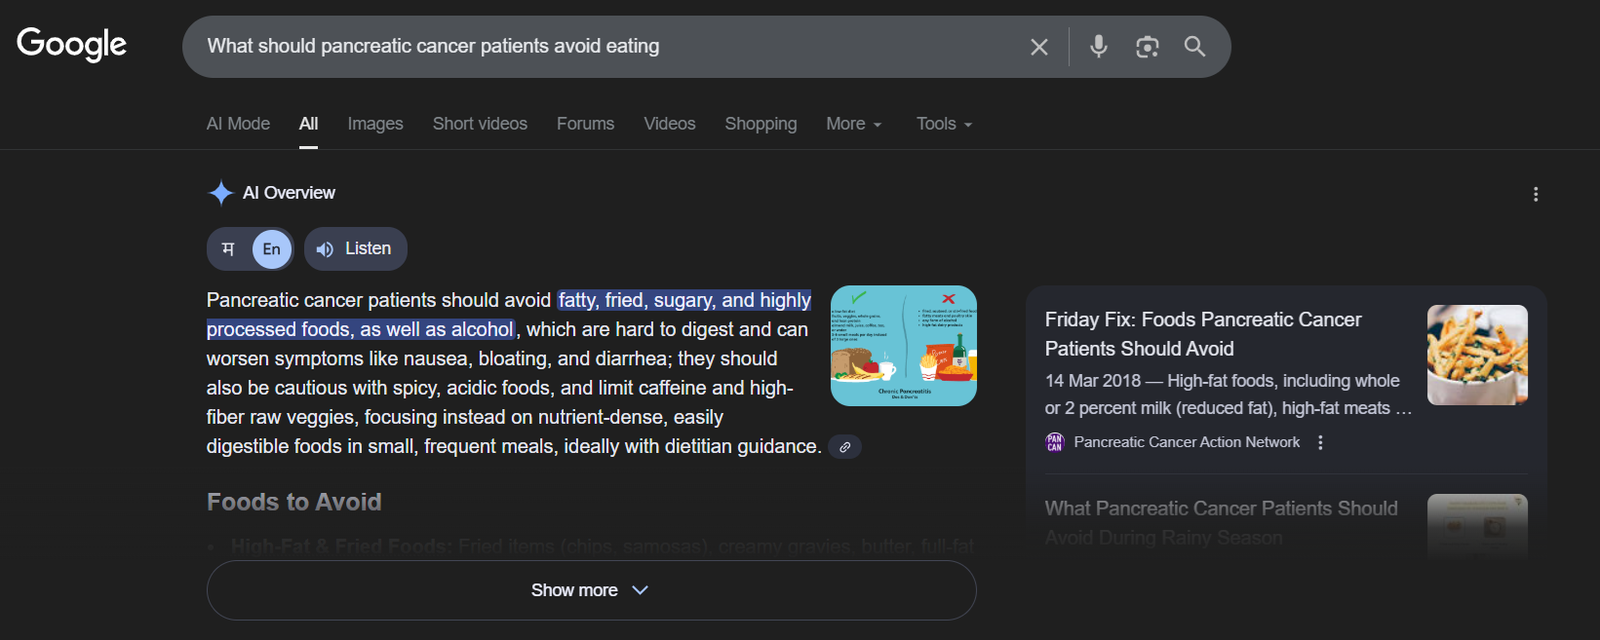Expand the AI Overview with Show more
The width and height of the screenshot is (1600, 640).
(590, 590)
